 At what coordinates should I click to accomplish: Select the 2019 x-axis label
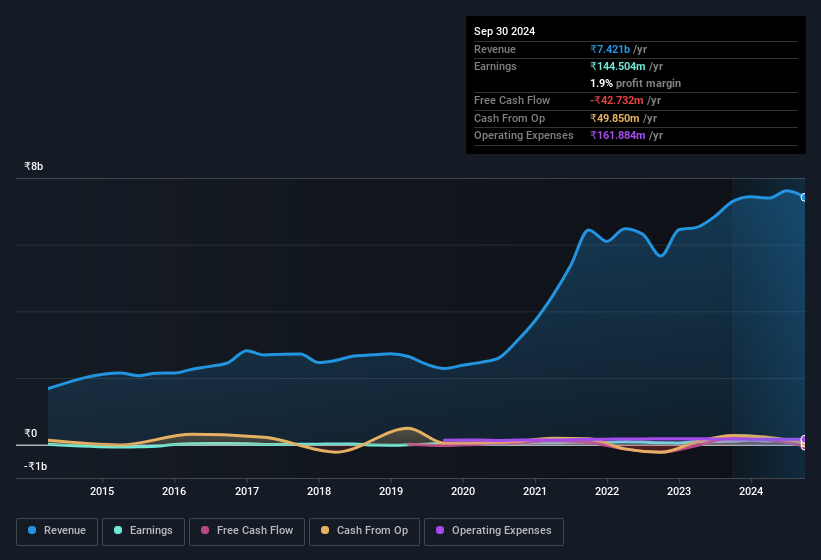point(391,491)
